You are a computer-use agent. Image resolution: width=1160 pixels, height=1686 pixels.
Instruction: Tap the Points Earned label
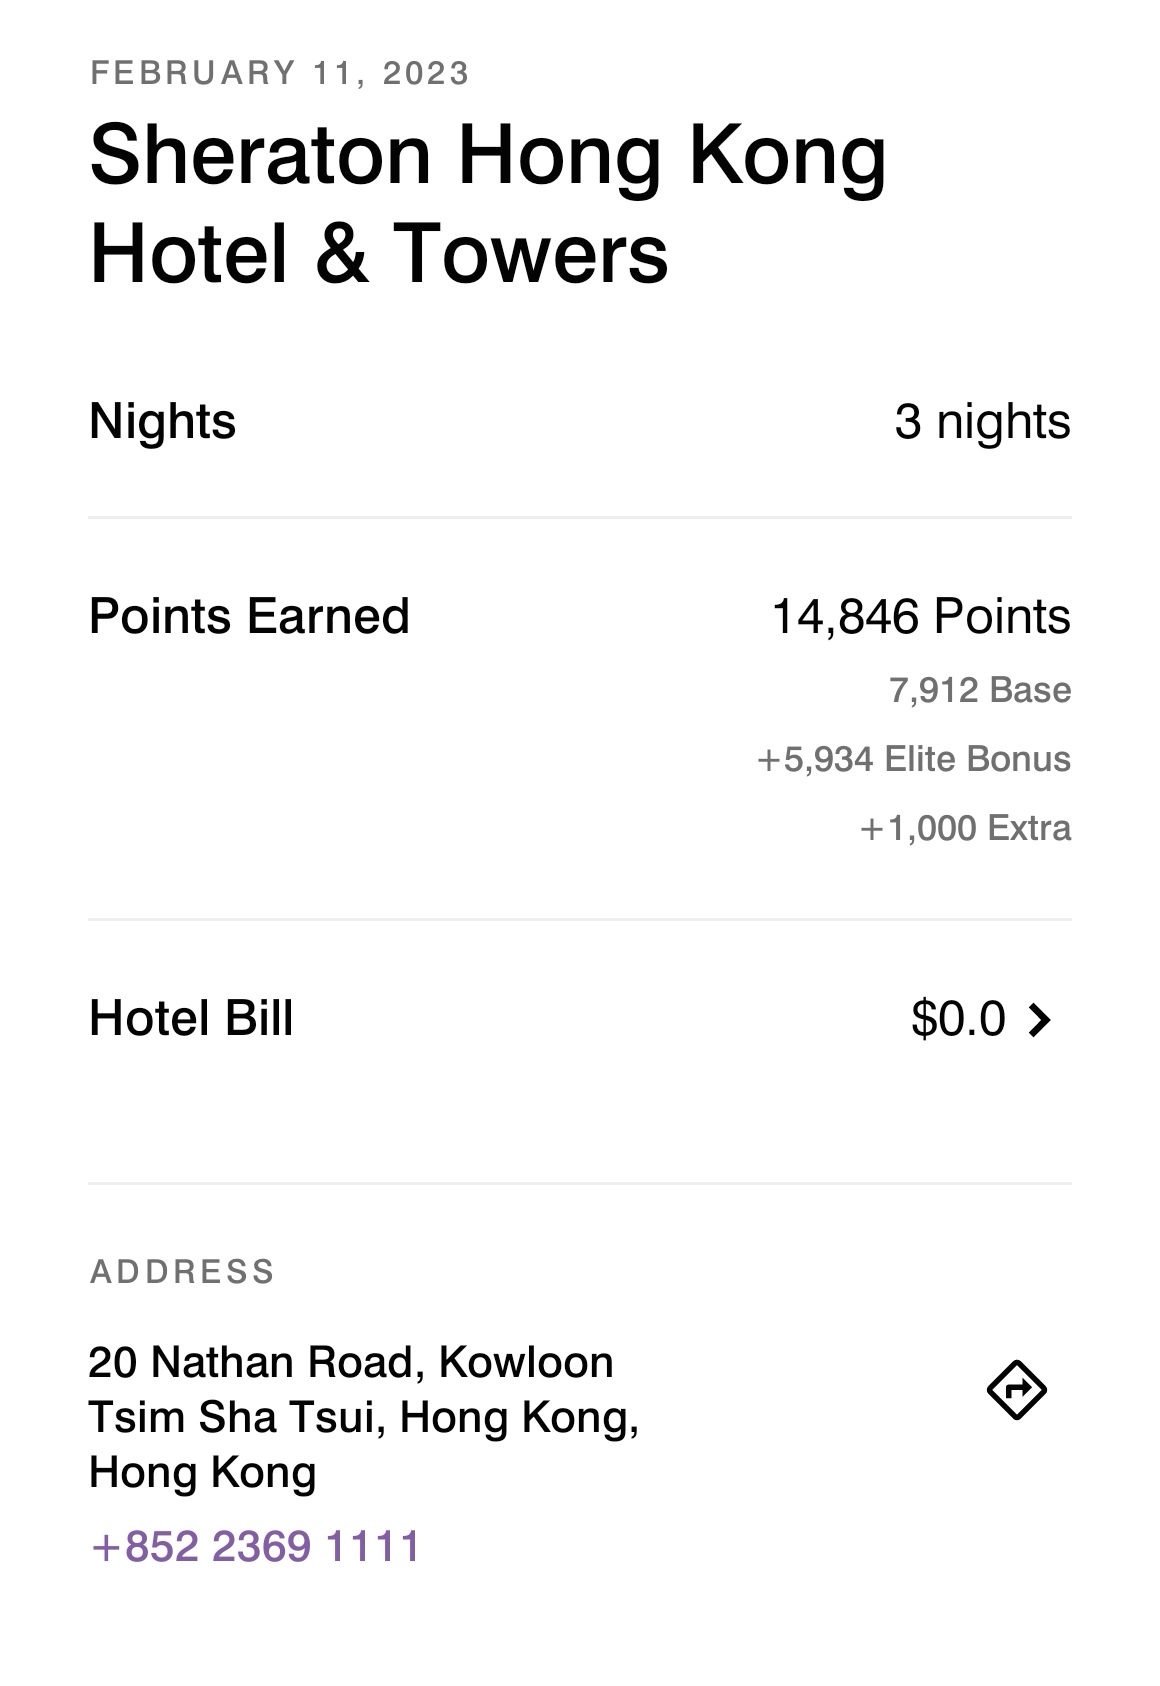coord(250,616)
